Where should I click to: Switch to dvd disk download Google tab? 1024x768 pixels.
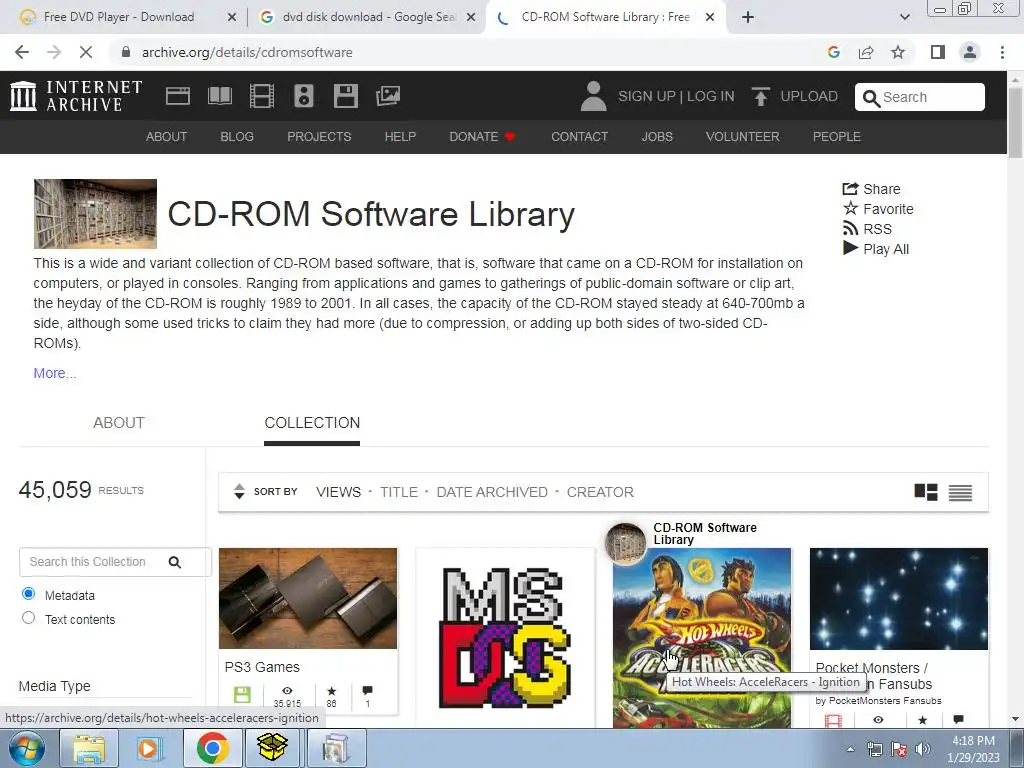[368, 17]
